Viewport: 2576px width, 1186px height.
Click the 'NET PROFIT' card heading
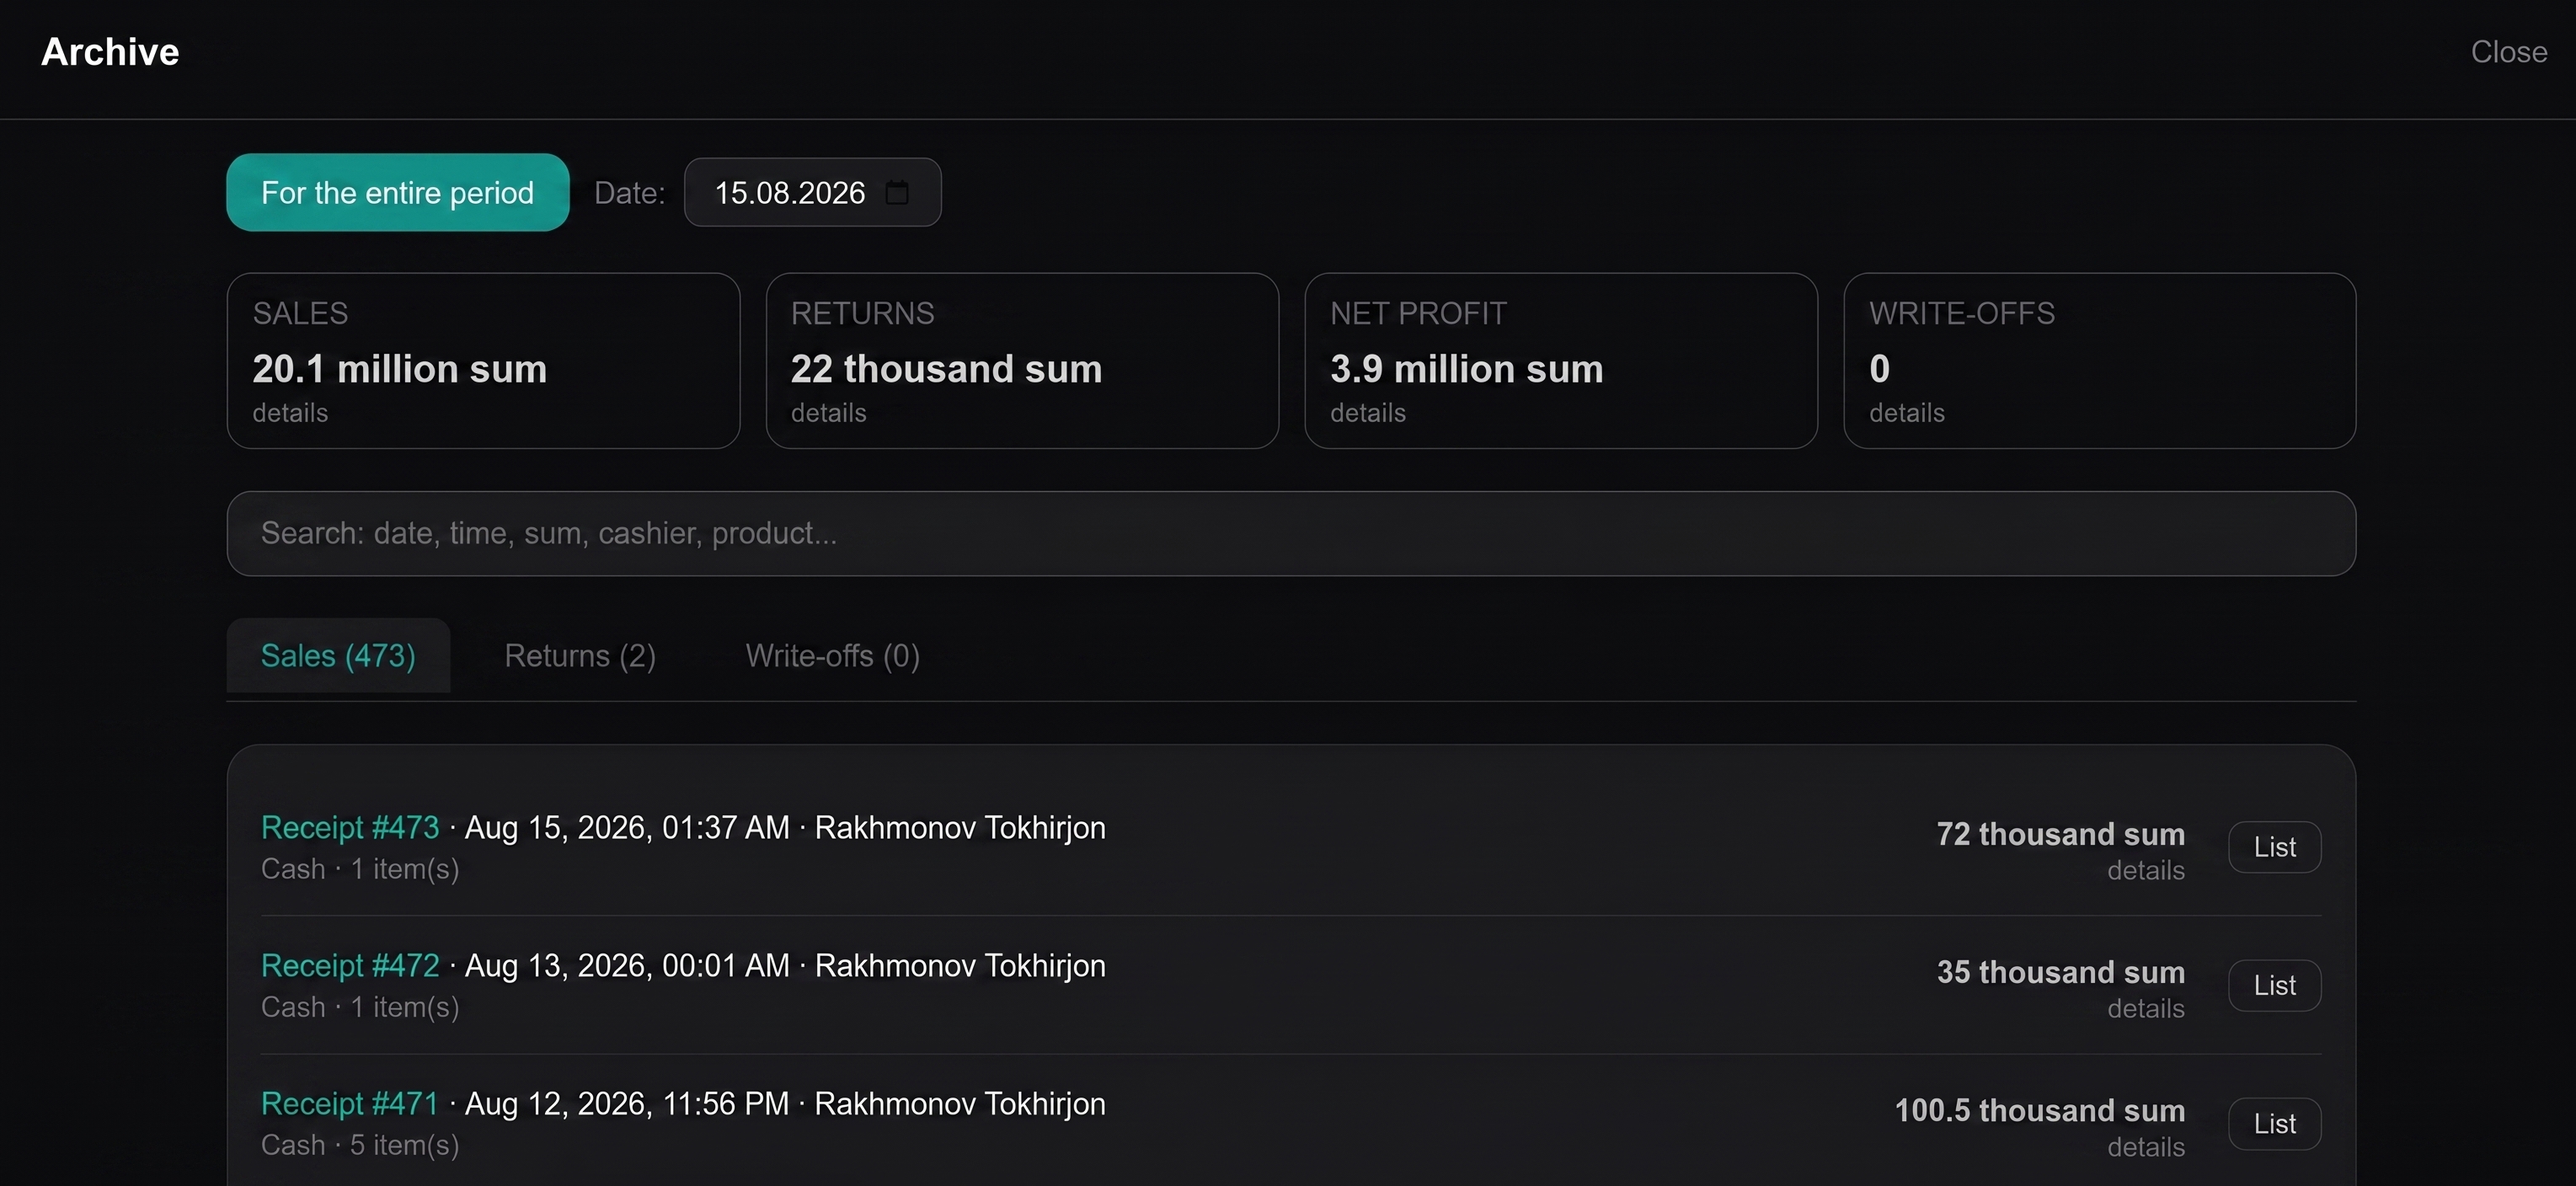click(x=1418, y=314)
